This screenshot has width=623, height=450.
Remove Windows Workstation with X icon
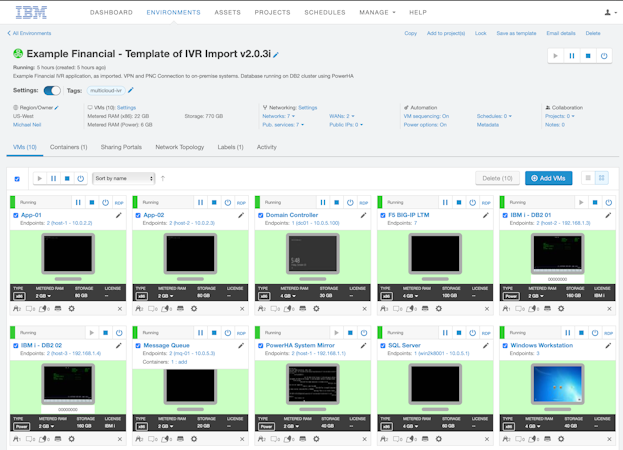(609, 439)
